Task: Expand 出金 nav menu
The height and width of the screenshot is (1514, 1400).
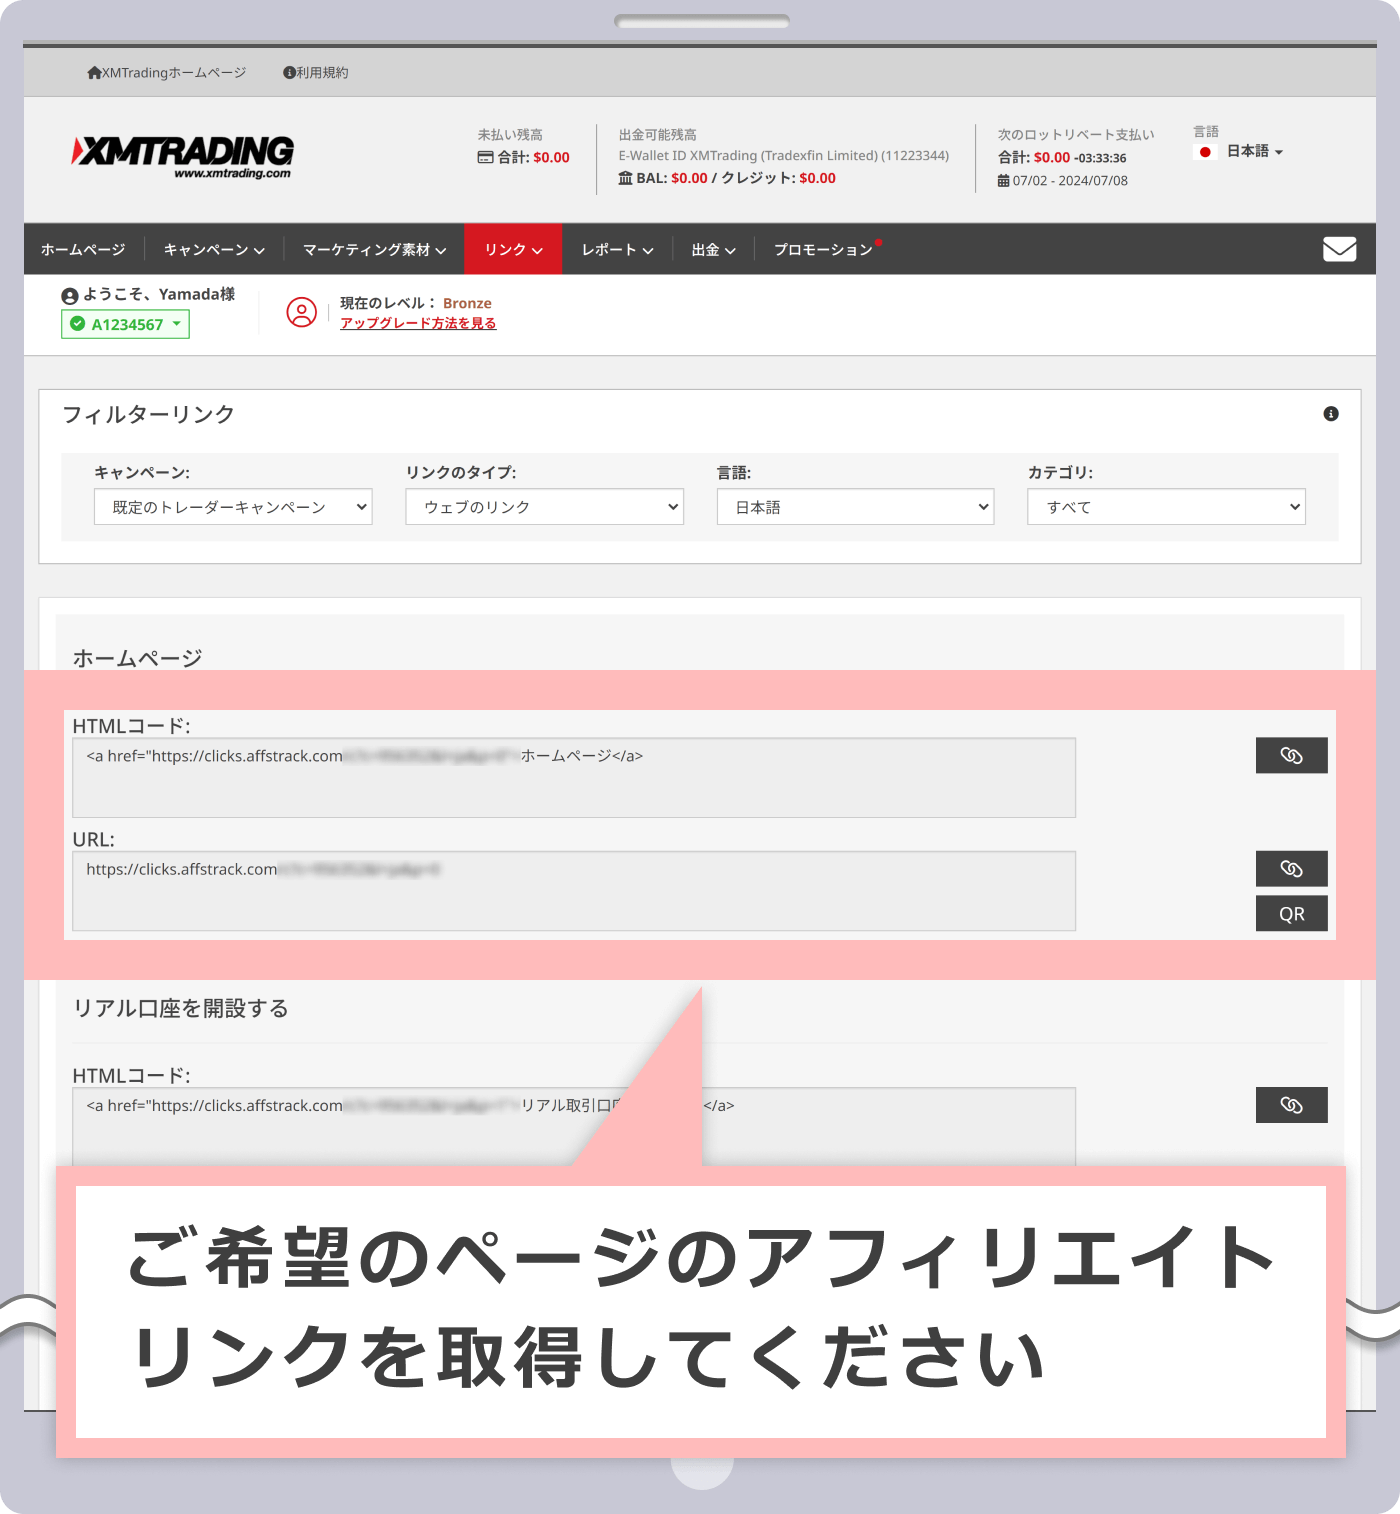Action: pos(713,249)
